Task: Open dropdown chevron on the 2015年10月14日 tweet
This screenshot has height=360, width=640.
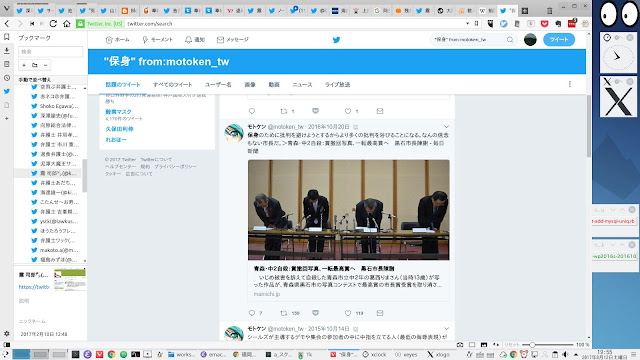Action: coord(446,329)
